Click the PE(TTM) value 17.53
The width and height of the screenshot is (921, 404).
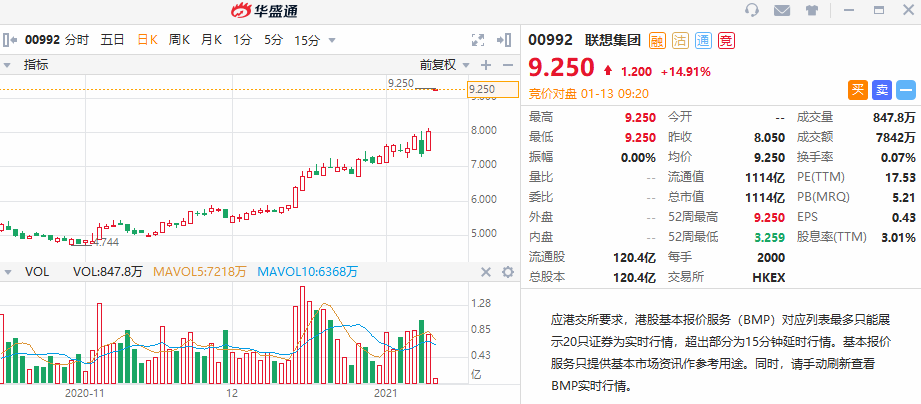click(x=900, y=177)
